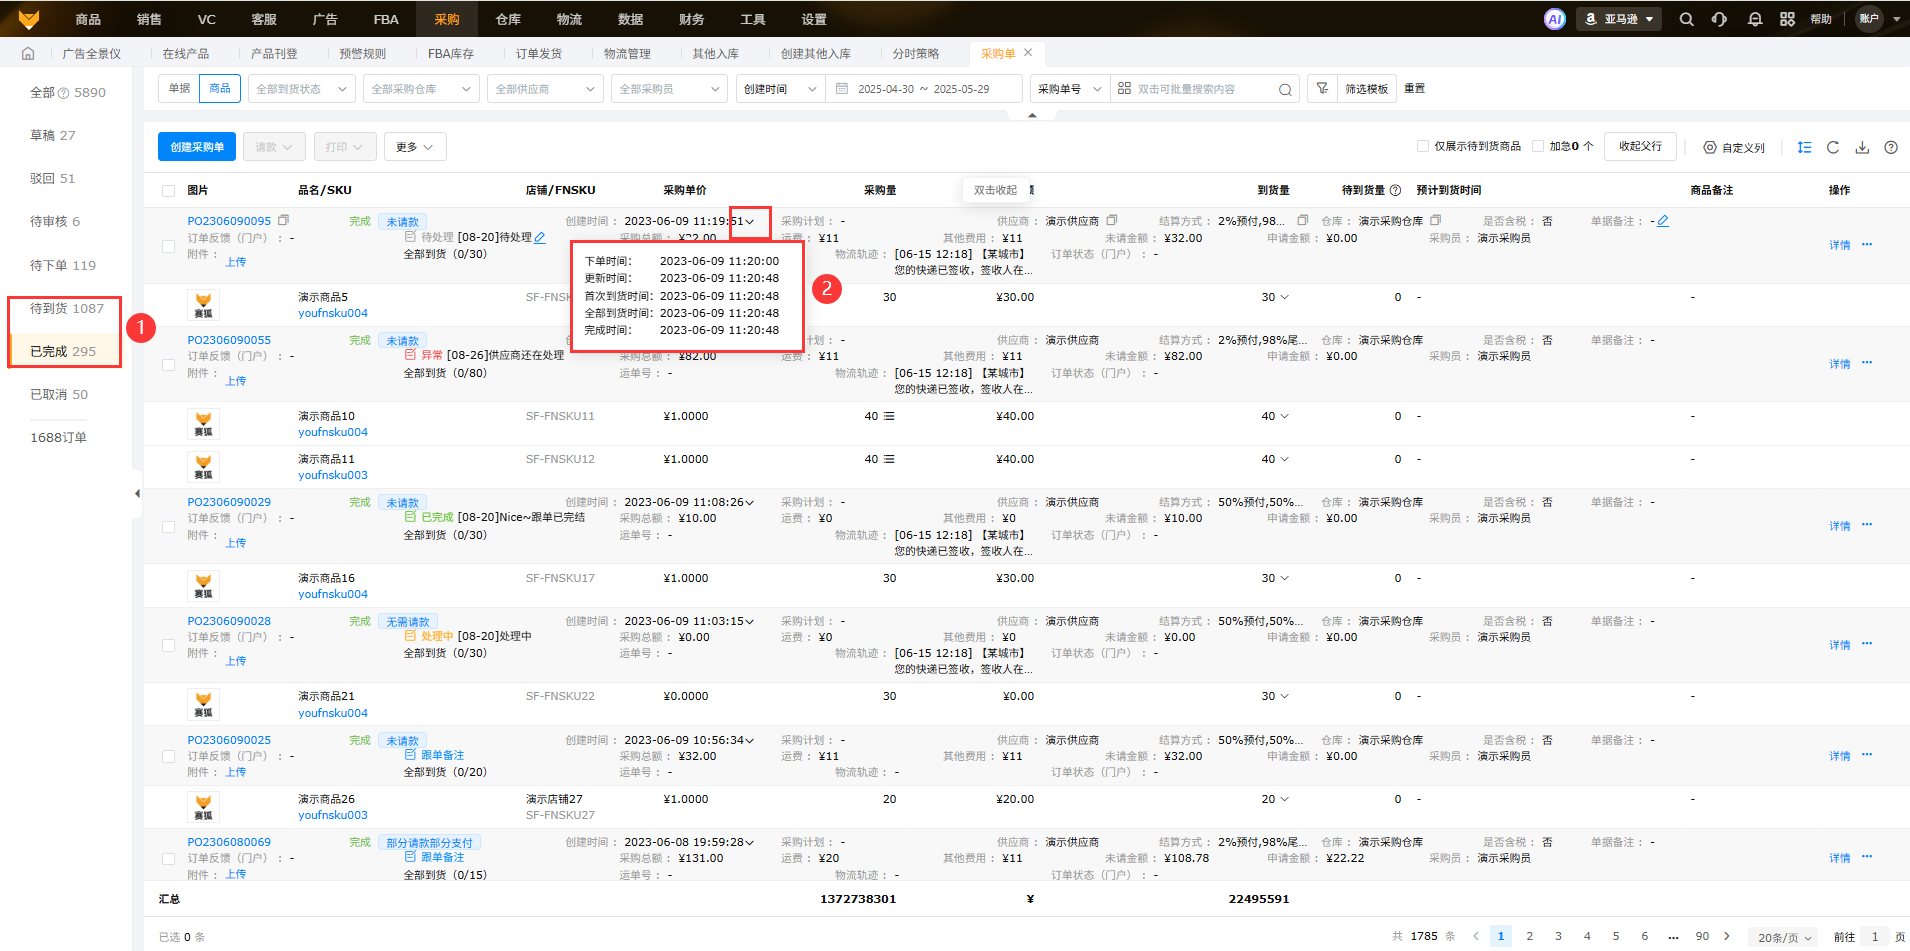Open the 仓库 top menu
Viewport: 1910px width, 951px height.
[508, 19]
